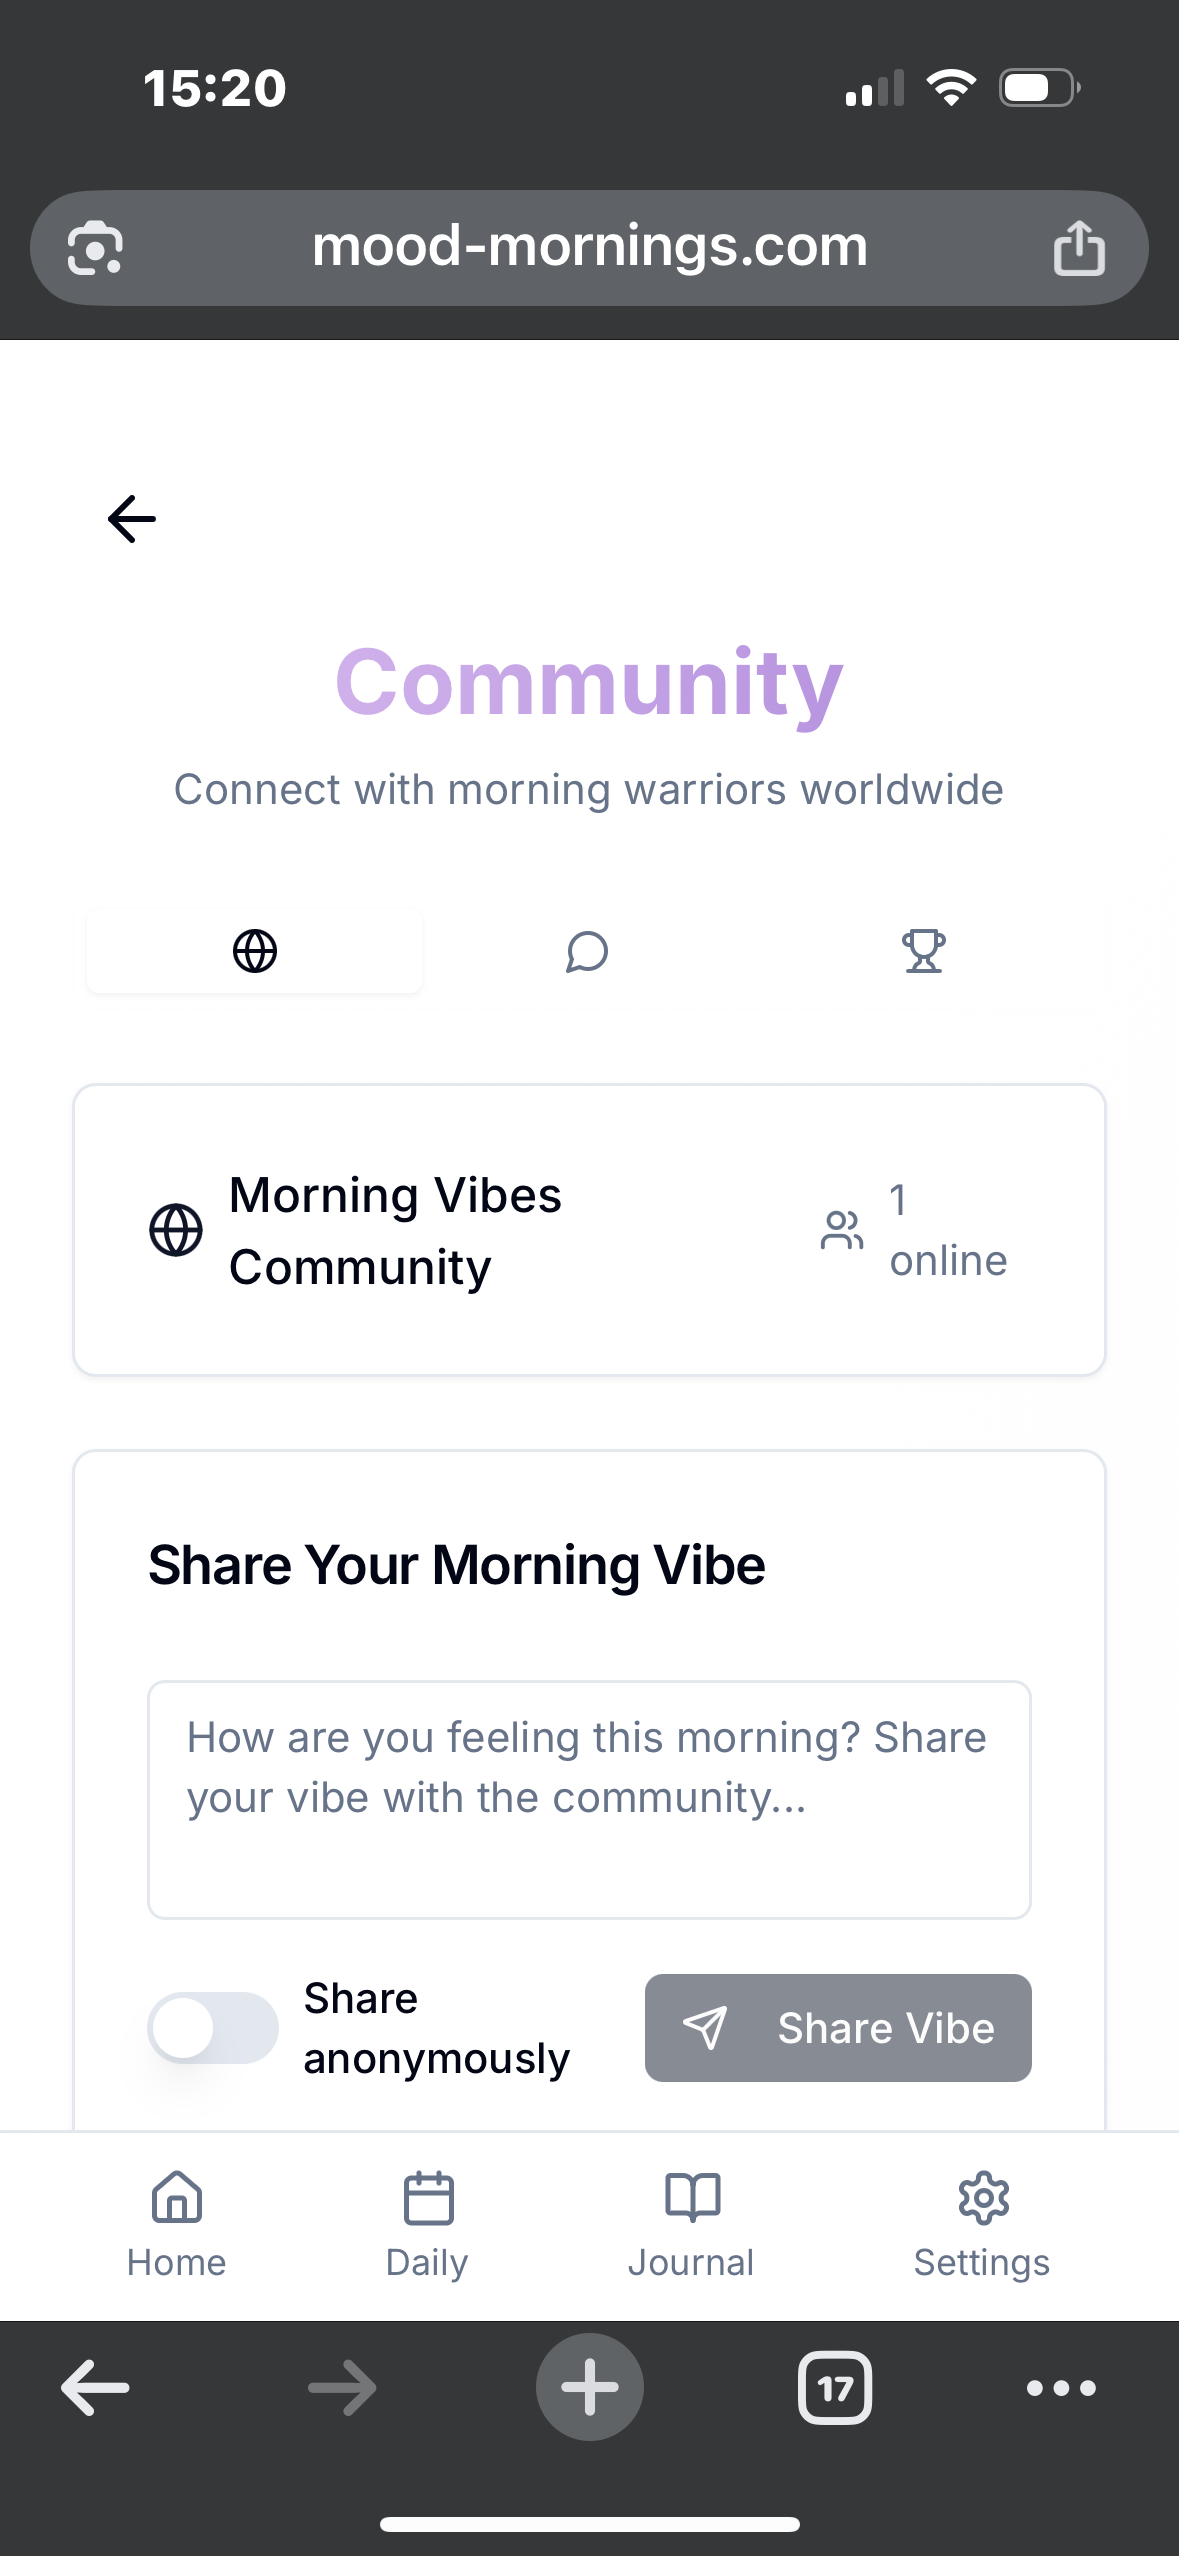Switch to the chat bubble tab
1179x2556 pixels.
[x=588, y=951]
